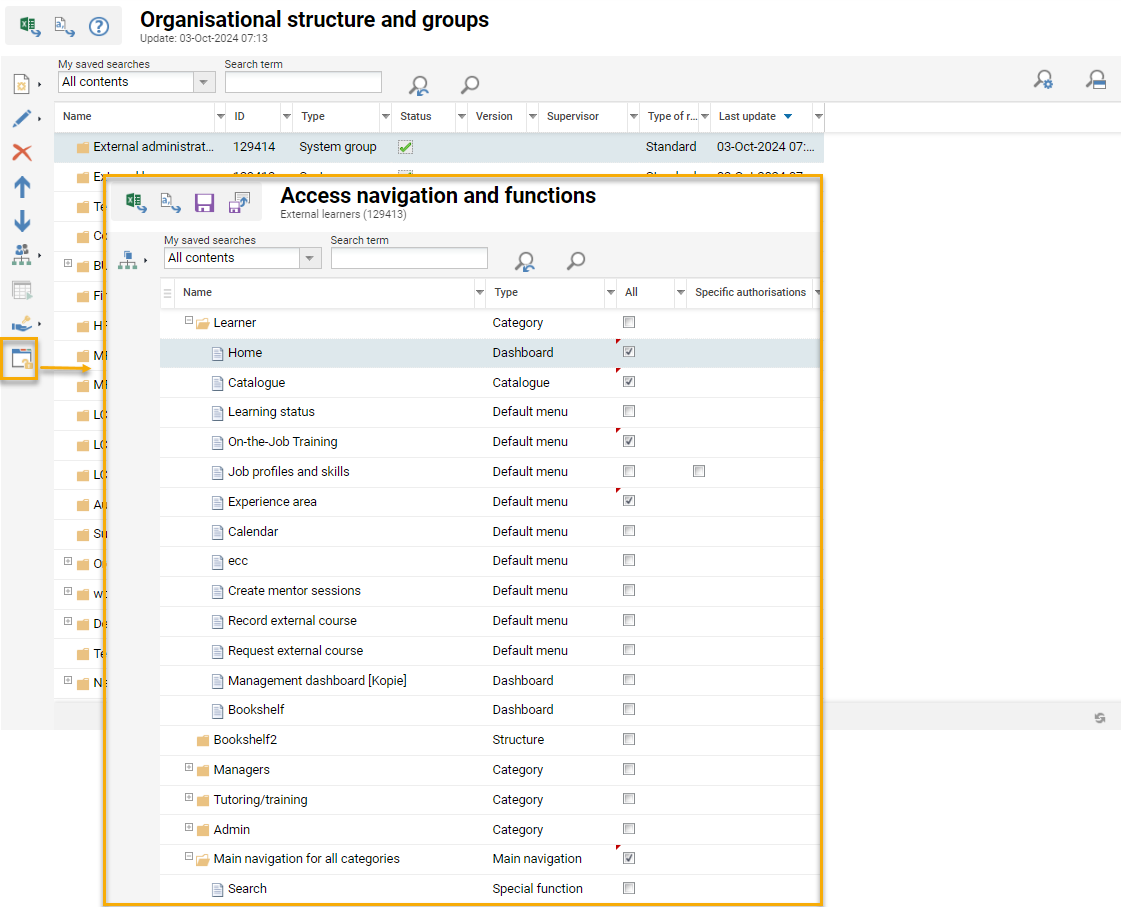
Task: Open saved searches dropdown in inner panel
Action: tap(311, 258)
